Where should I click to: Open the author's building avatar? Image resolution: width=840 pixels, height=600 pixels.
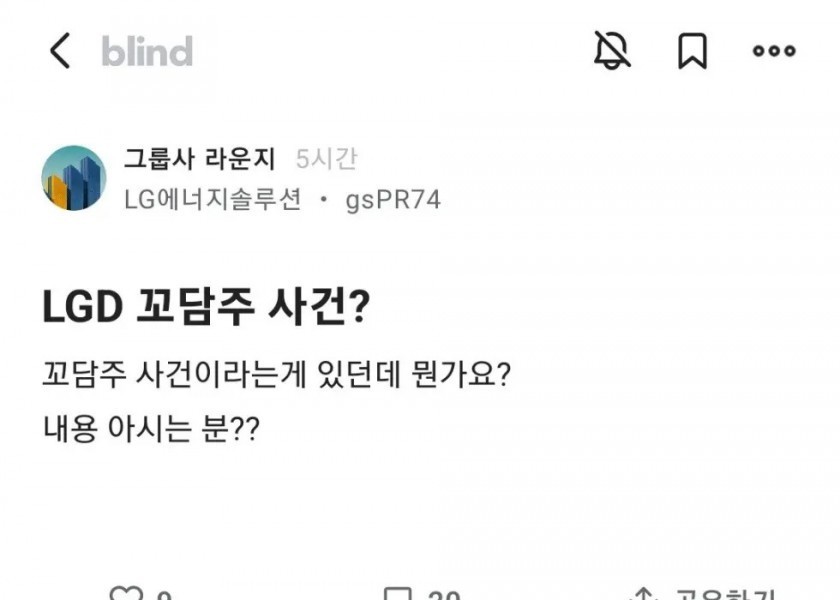point(73,178)
